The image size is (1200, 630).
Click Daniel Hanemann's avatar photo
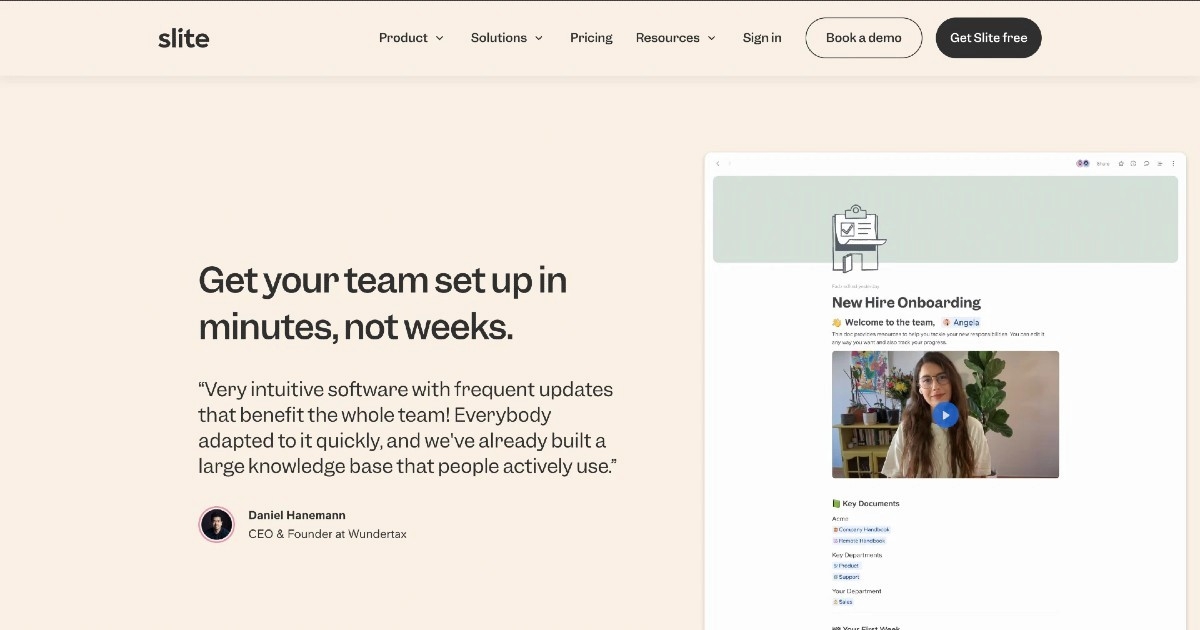coord(216,524)
